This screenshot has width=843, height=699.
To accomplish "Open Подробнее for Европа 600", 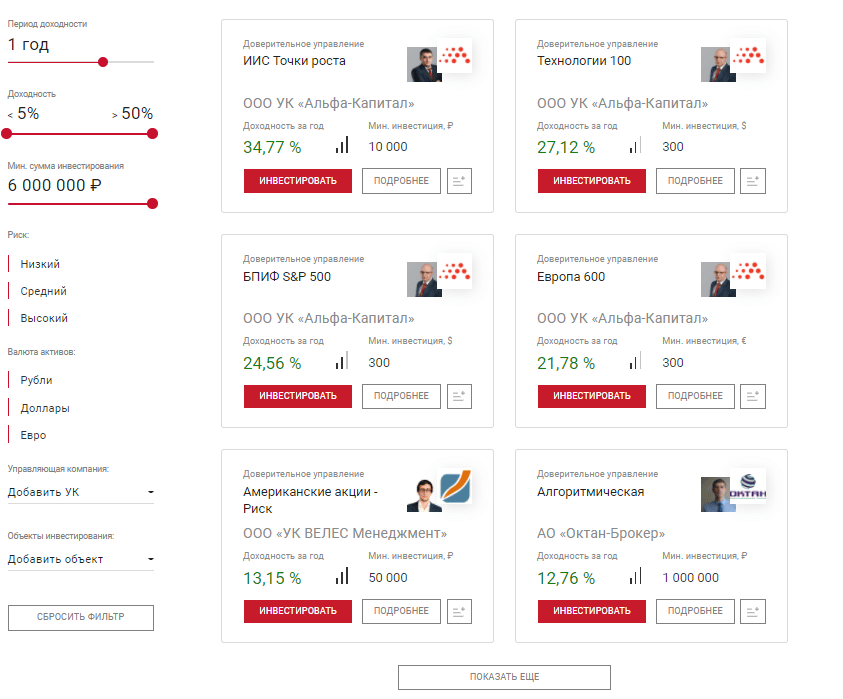I will coord(695,396).
